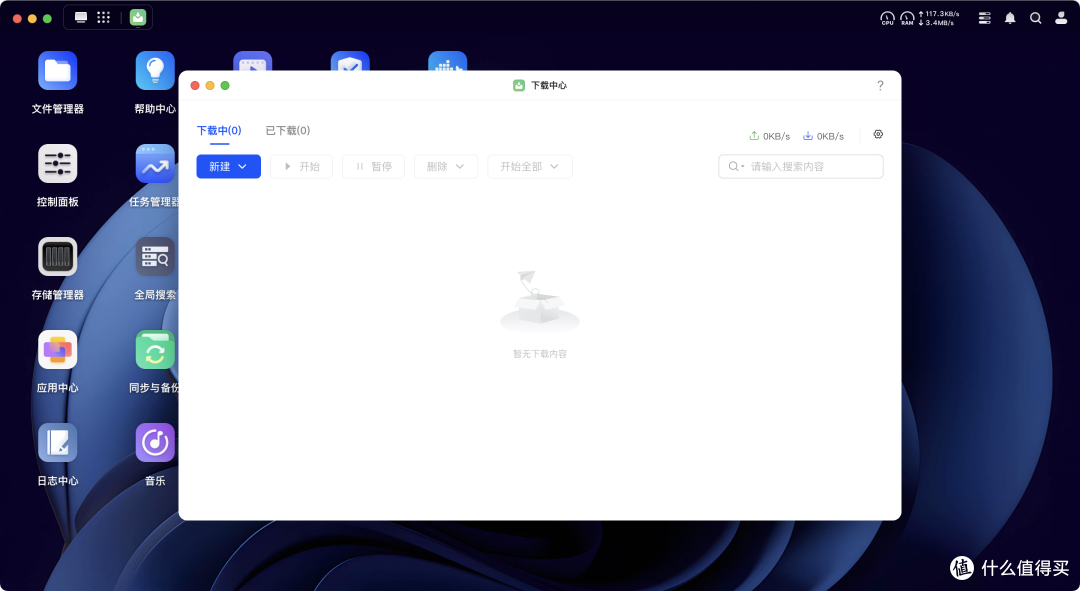This screenshot has width=1080, height=591.
Task: Focus the 请输入搜索内容 search field
Action: tap(800, 167)
